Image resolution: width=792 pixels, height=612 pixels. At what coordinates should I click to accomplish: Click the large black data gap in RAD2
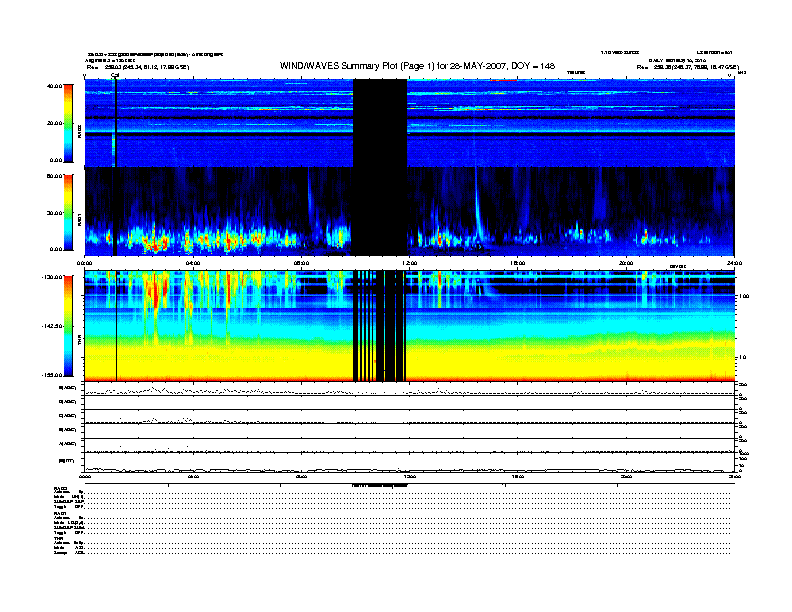pyautogui.click(x=380, y=123)
